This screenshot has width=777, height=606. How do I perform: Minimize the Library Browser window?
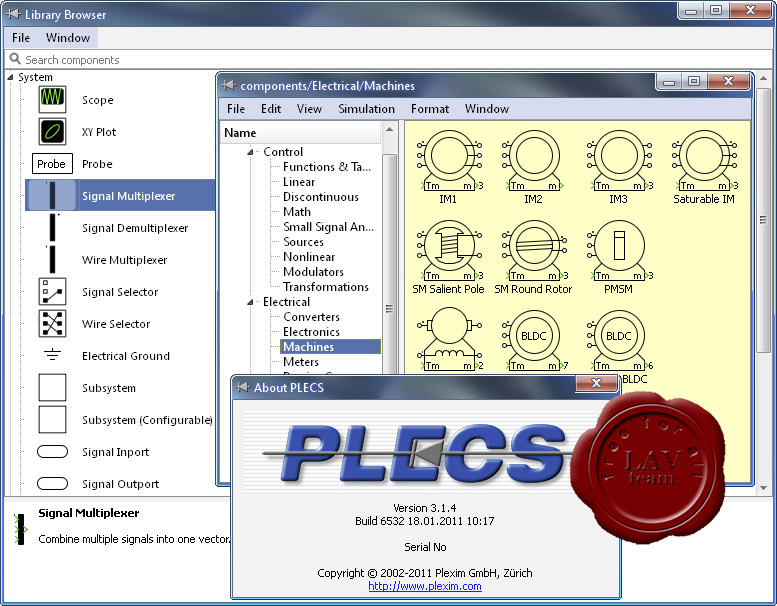[691, 10]
